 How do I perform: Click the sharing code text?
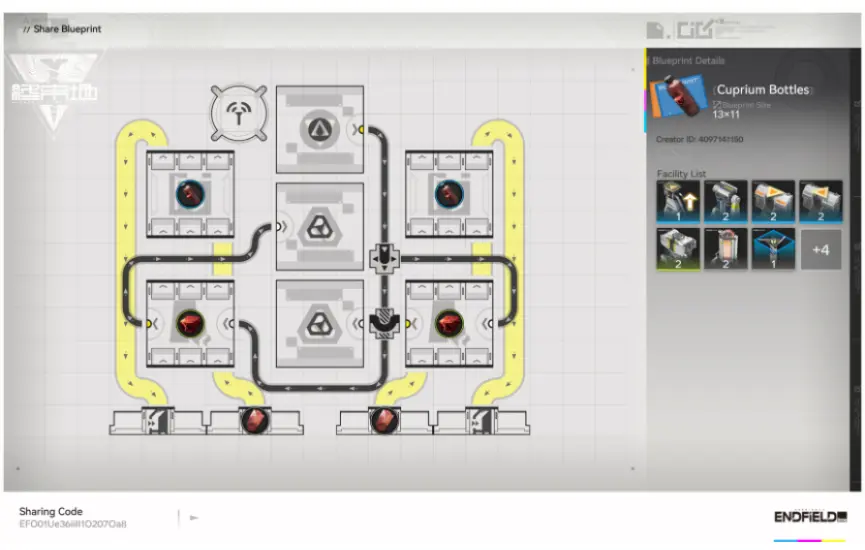(x=72, y=524)
